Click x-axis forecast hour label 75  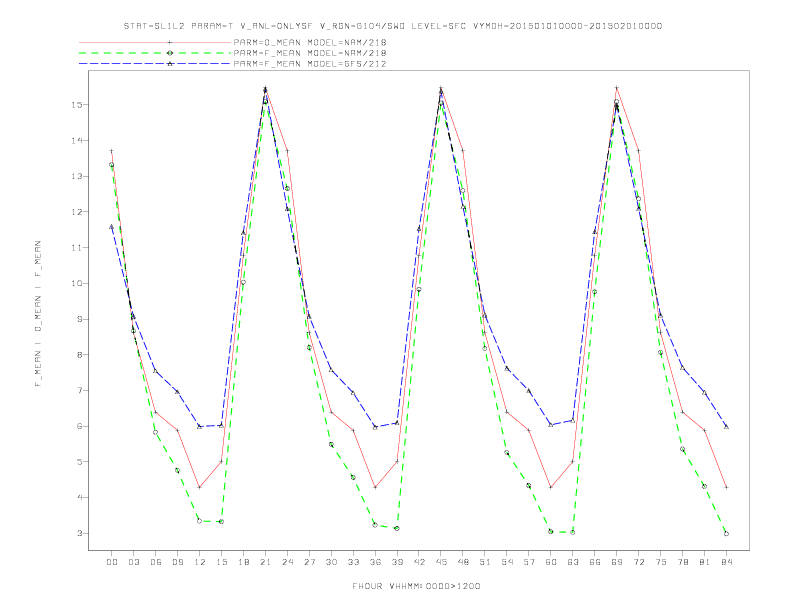point(661,562)
